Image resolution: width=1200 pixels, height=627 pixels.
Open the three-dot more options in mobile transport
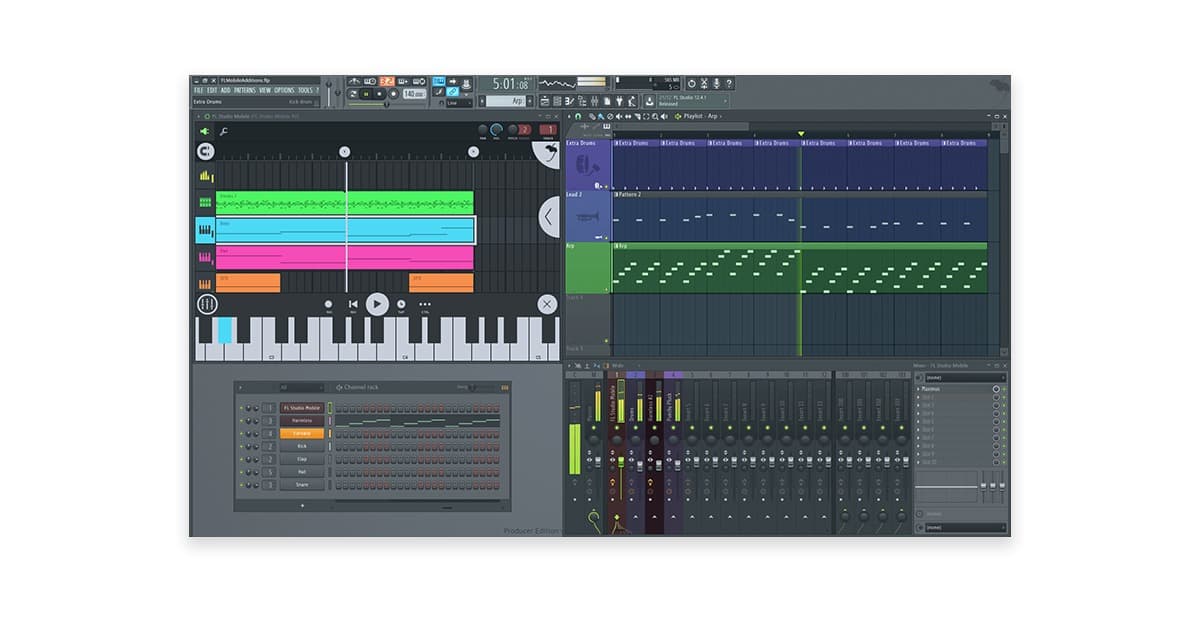(425, 304)
